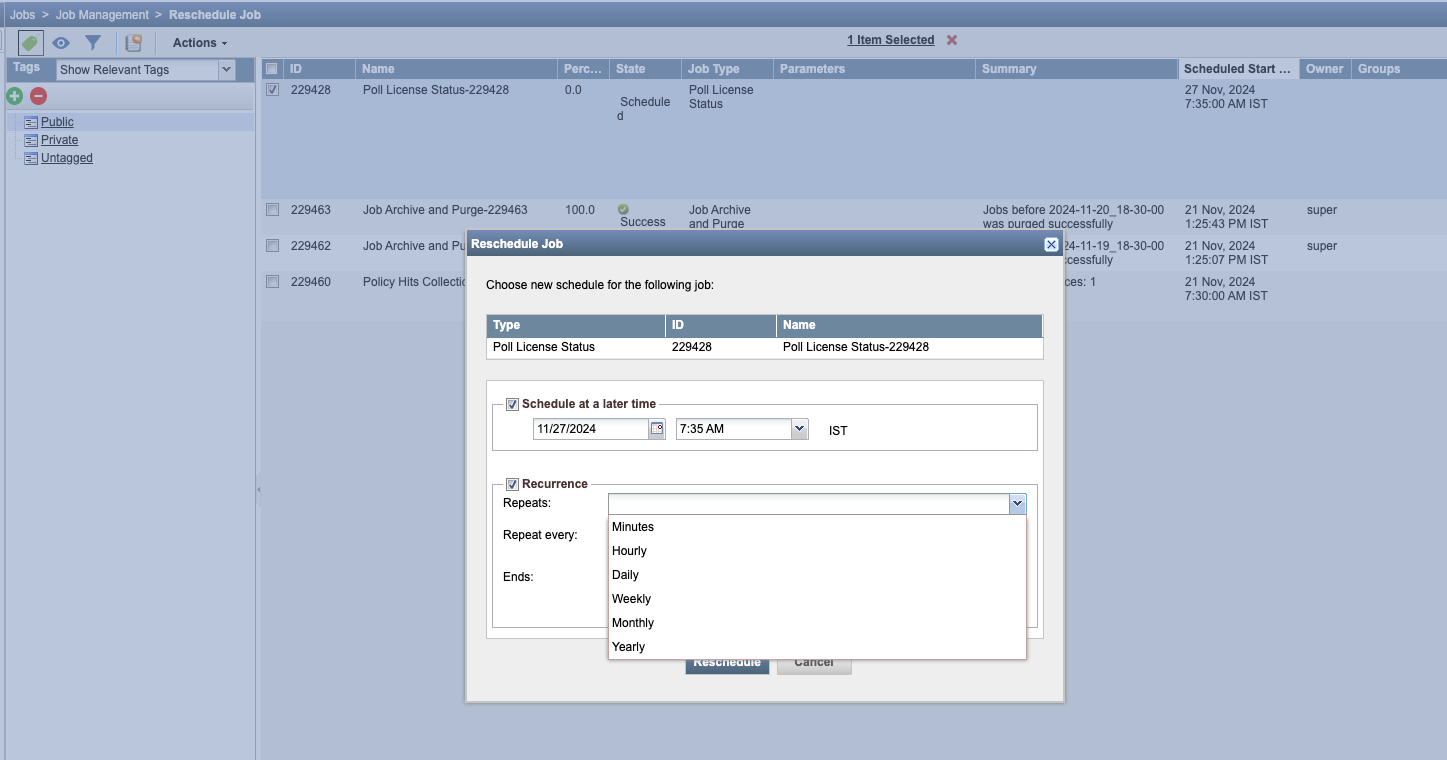Screen dimensions: 1447x760
Task: Sort by the Job Type column header
Action: (727, 69)
